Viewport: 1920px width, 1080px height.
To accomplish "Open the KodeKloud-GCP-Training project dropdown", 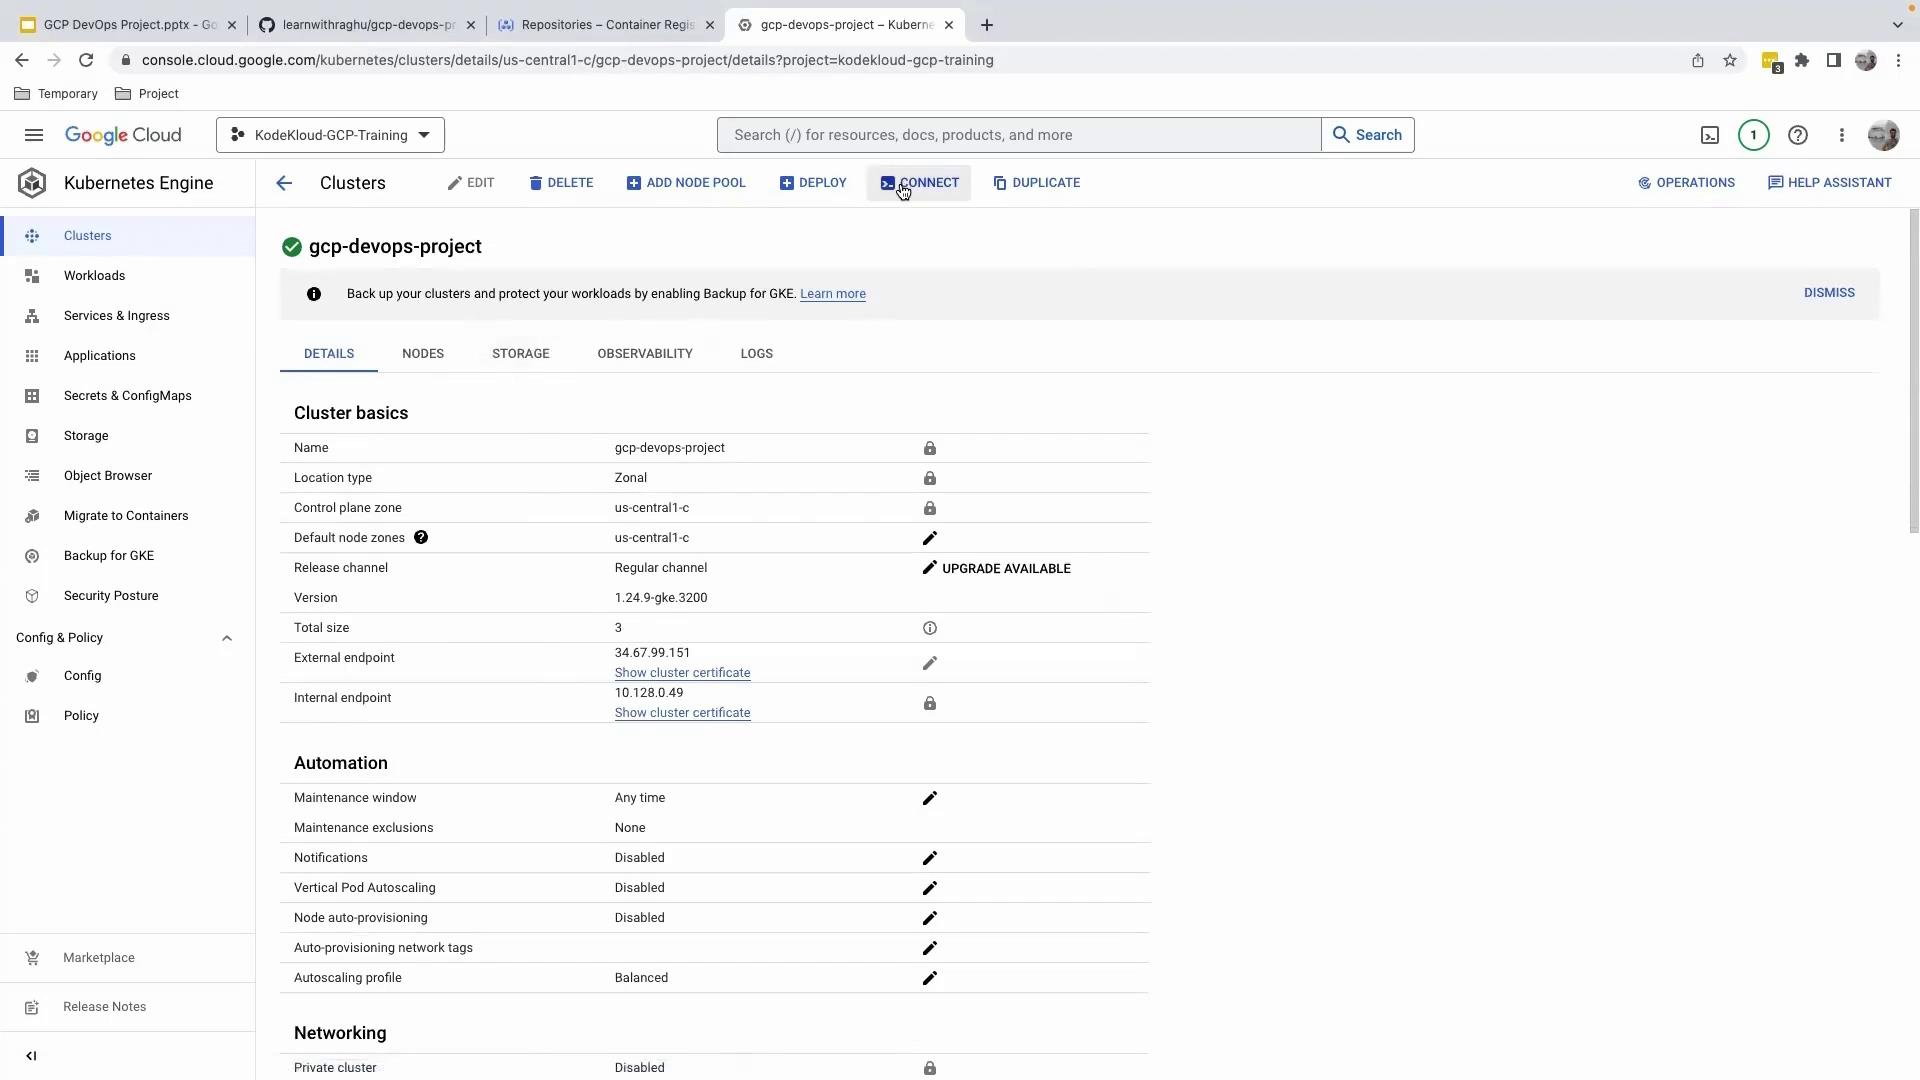I will (x=330, y=135).
